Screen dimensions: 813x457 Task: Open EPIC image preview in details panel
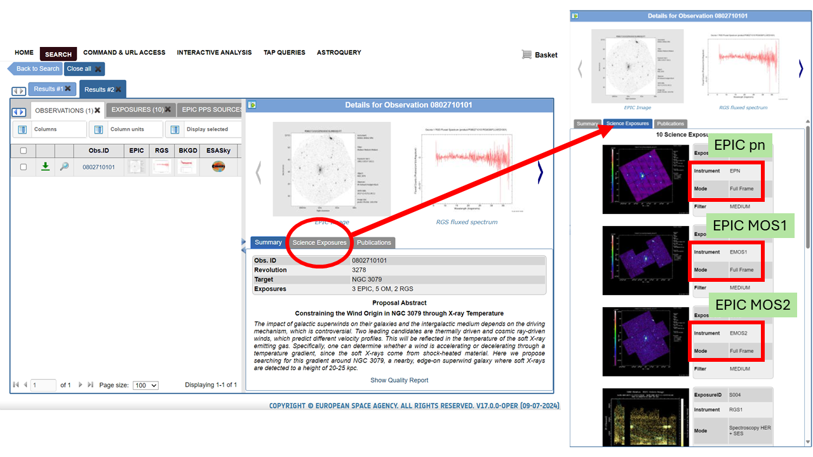(332, 169)
